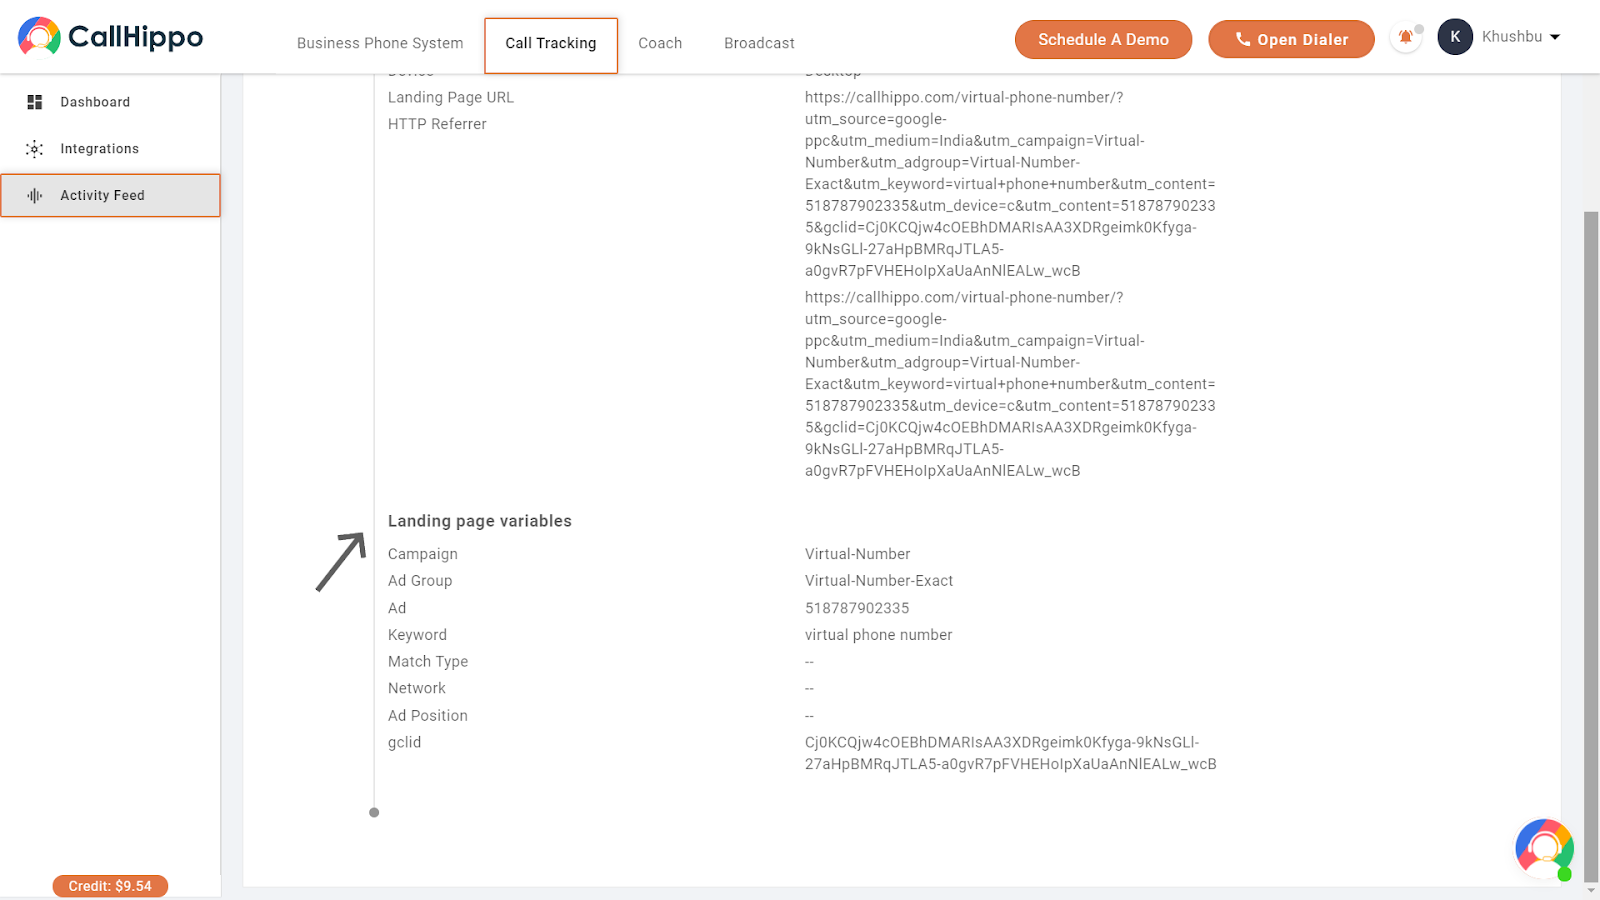The height and width of the screenshot is (900, 1600).
Task: Open the Business Phone System tab
Action: (x=380, y=43)
